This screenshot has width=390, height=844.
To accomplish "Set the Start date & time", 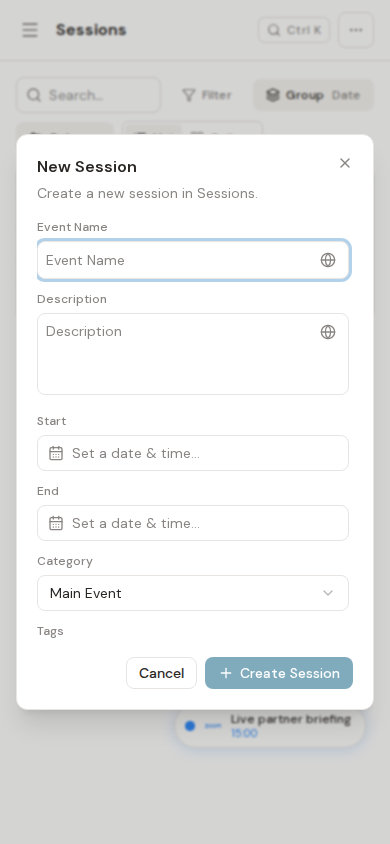I will point(193,453).
